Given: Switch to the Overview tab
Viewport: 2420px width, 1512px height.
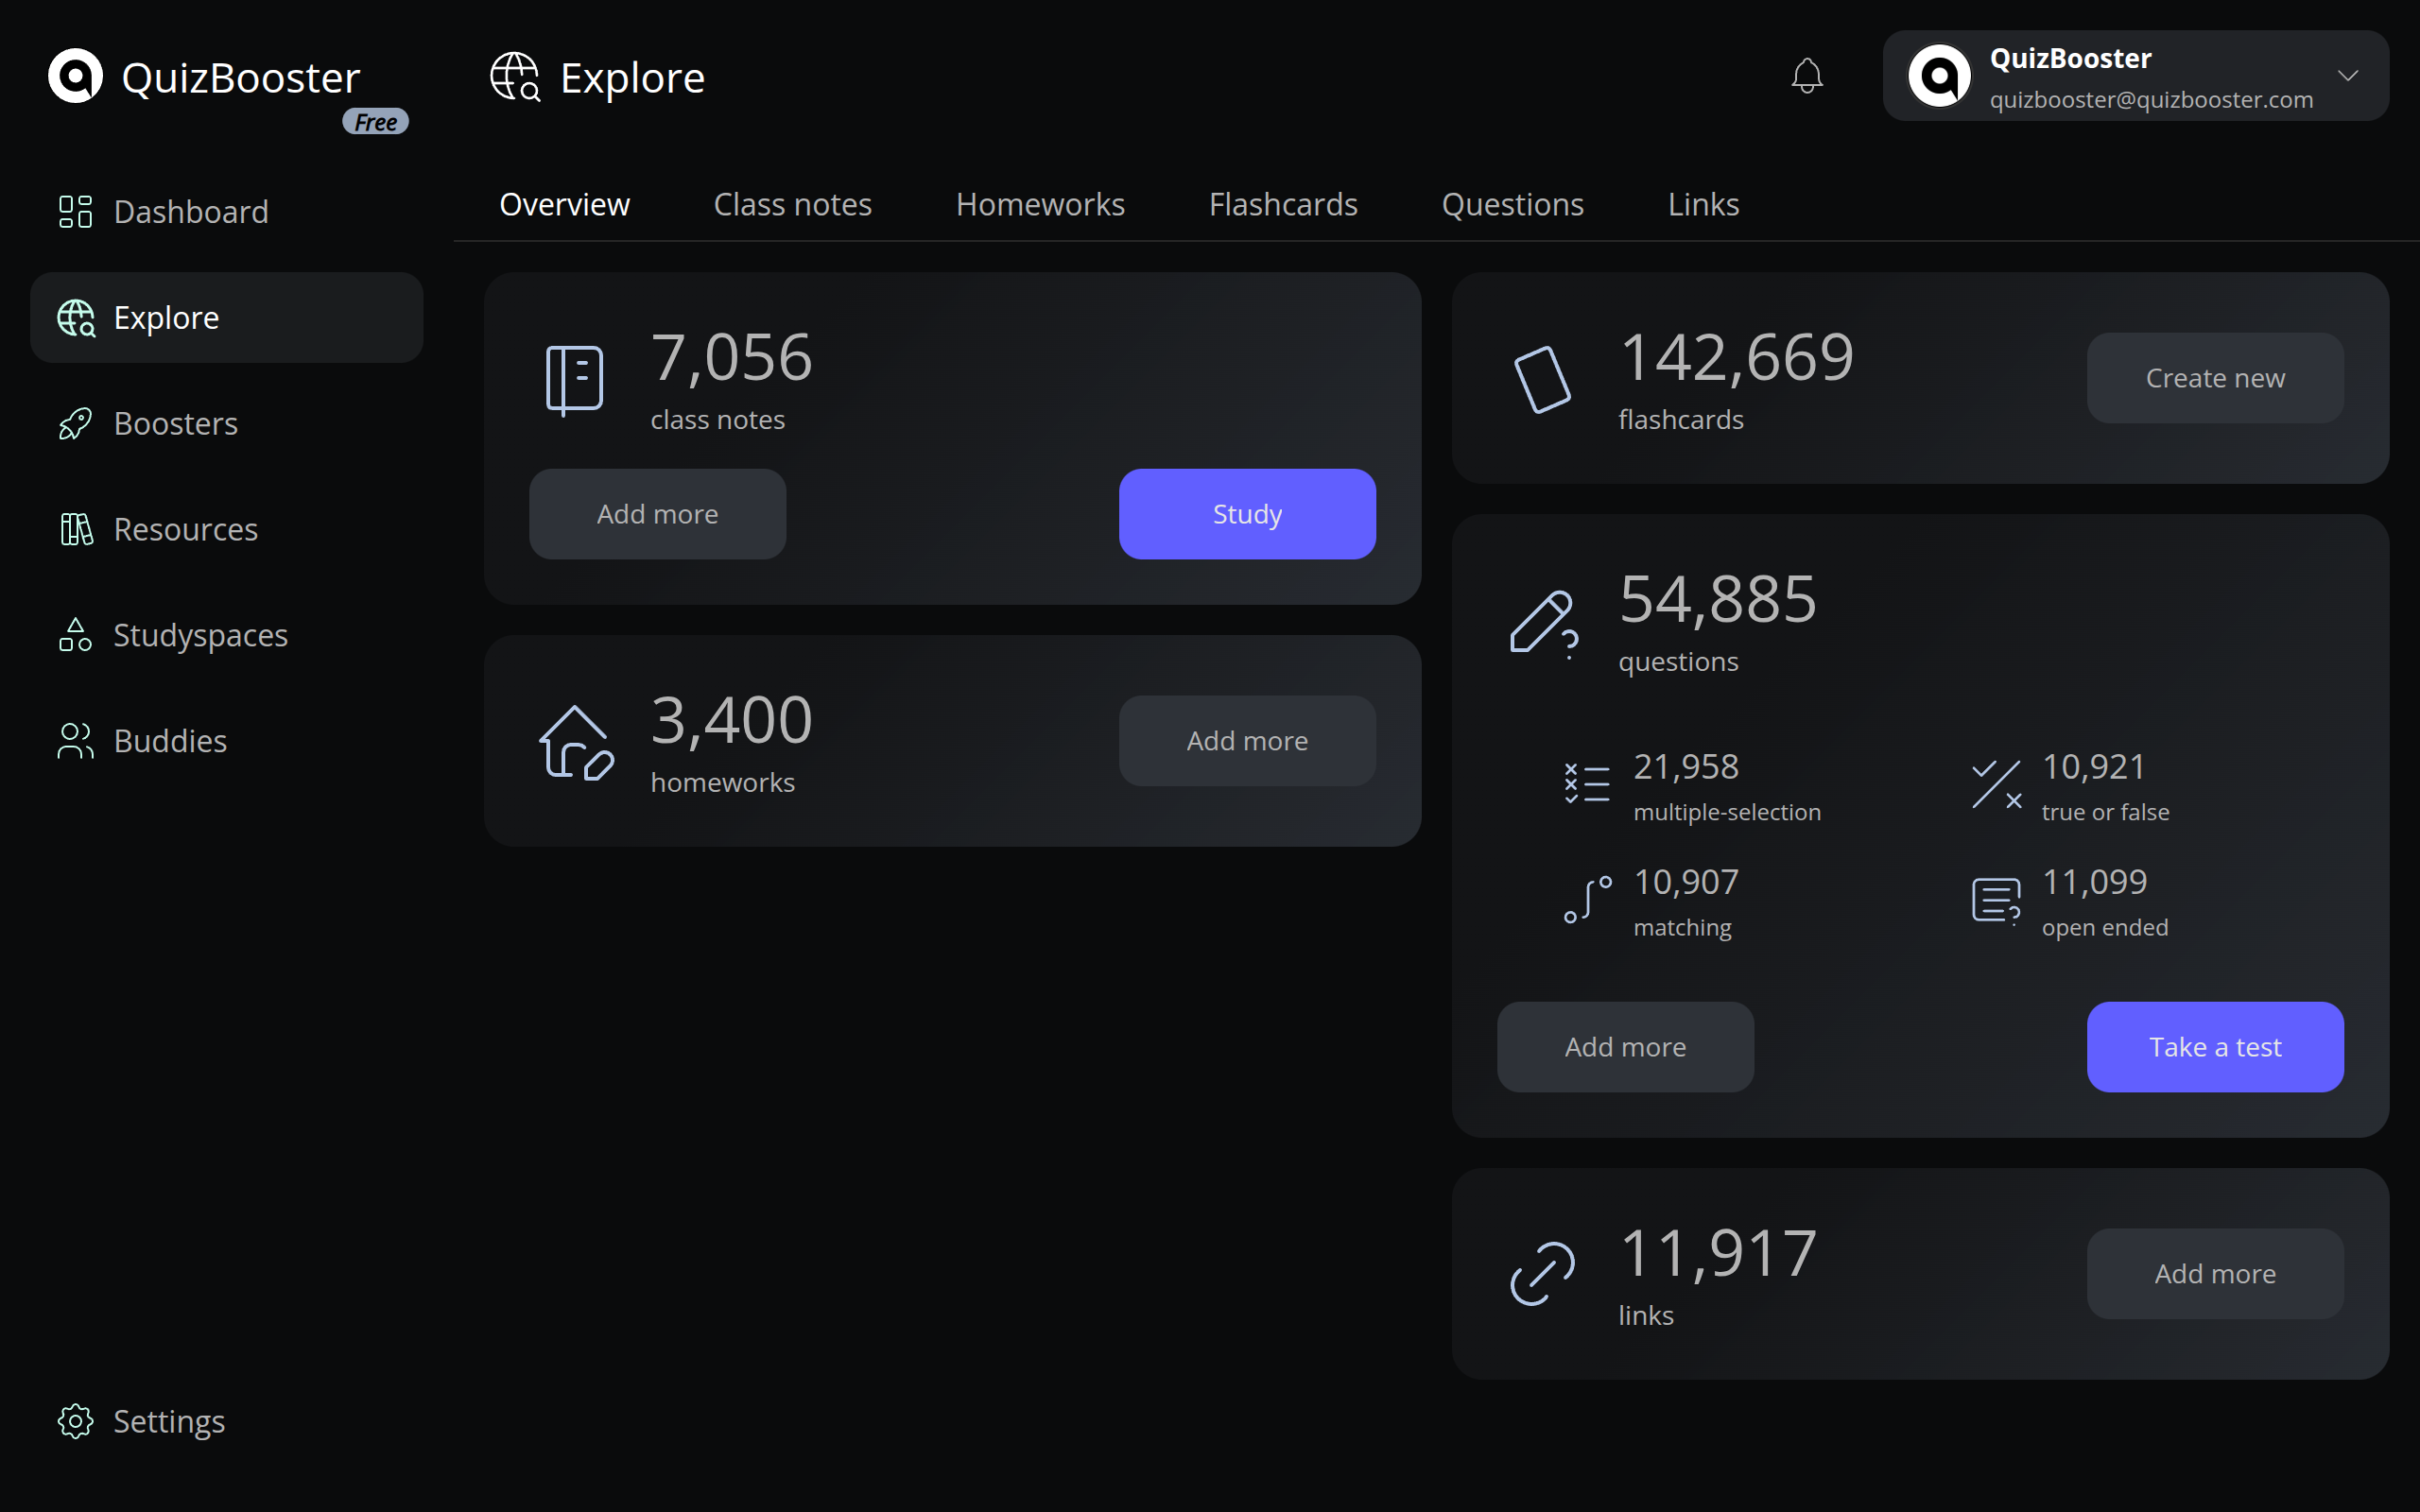Looking at the screenshot, I should tap(565, 204).
